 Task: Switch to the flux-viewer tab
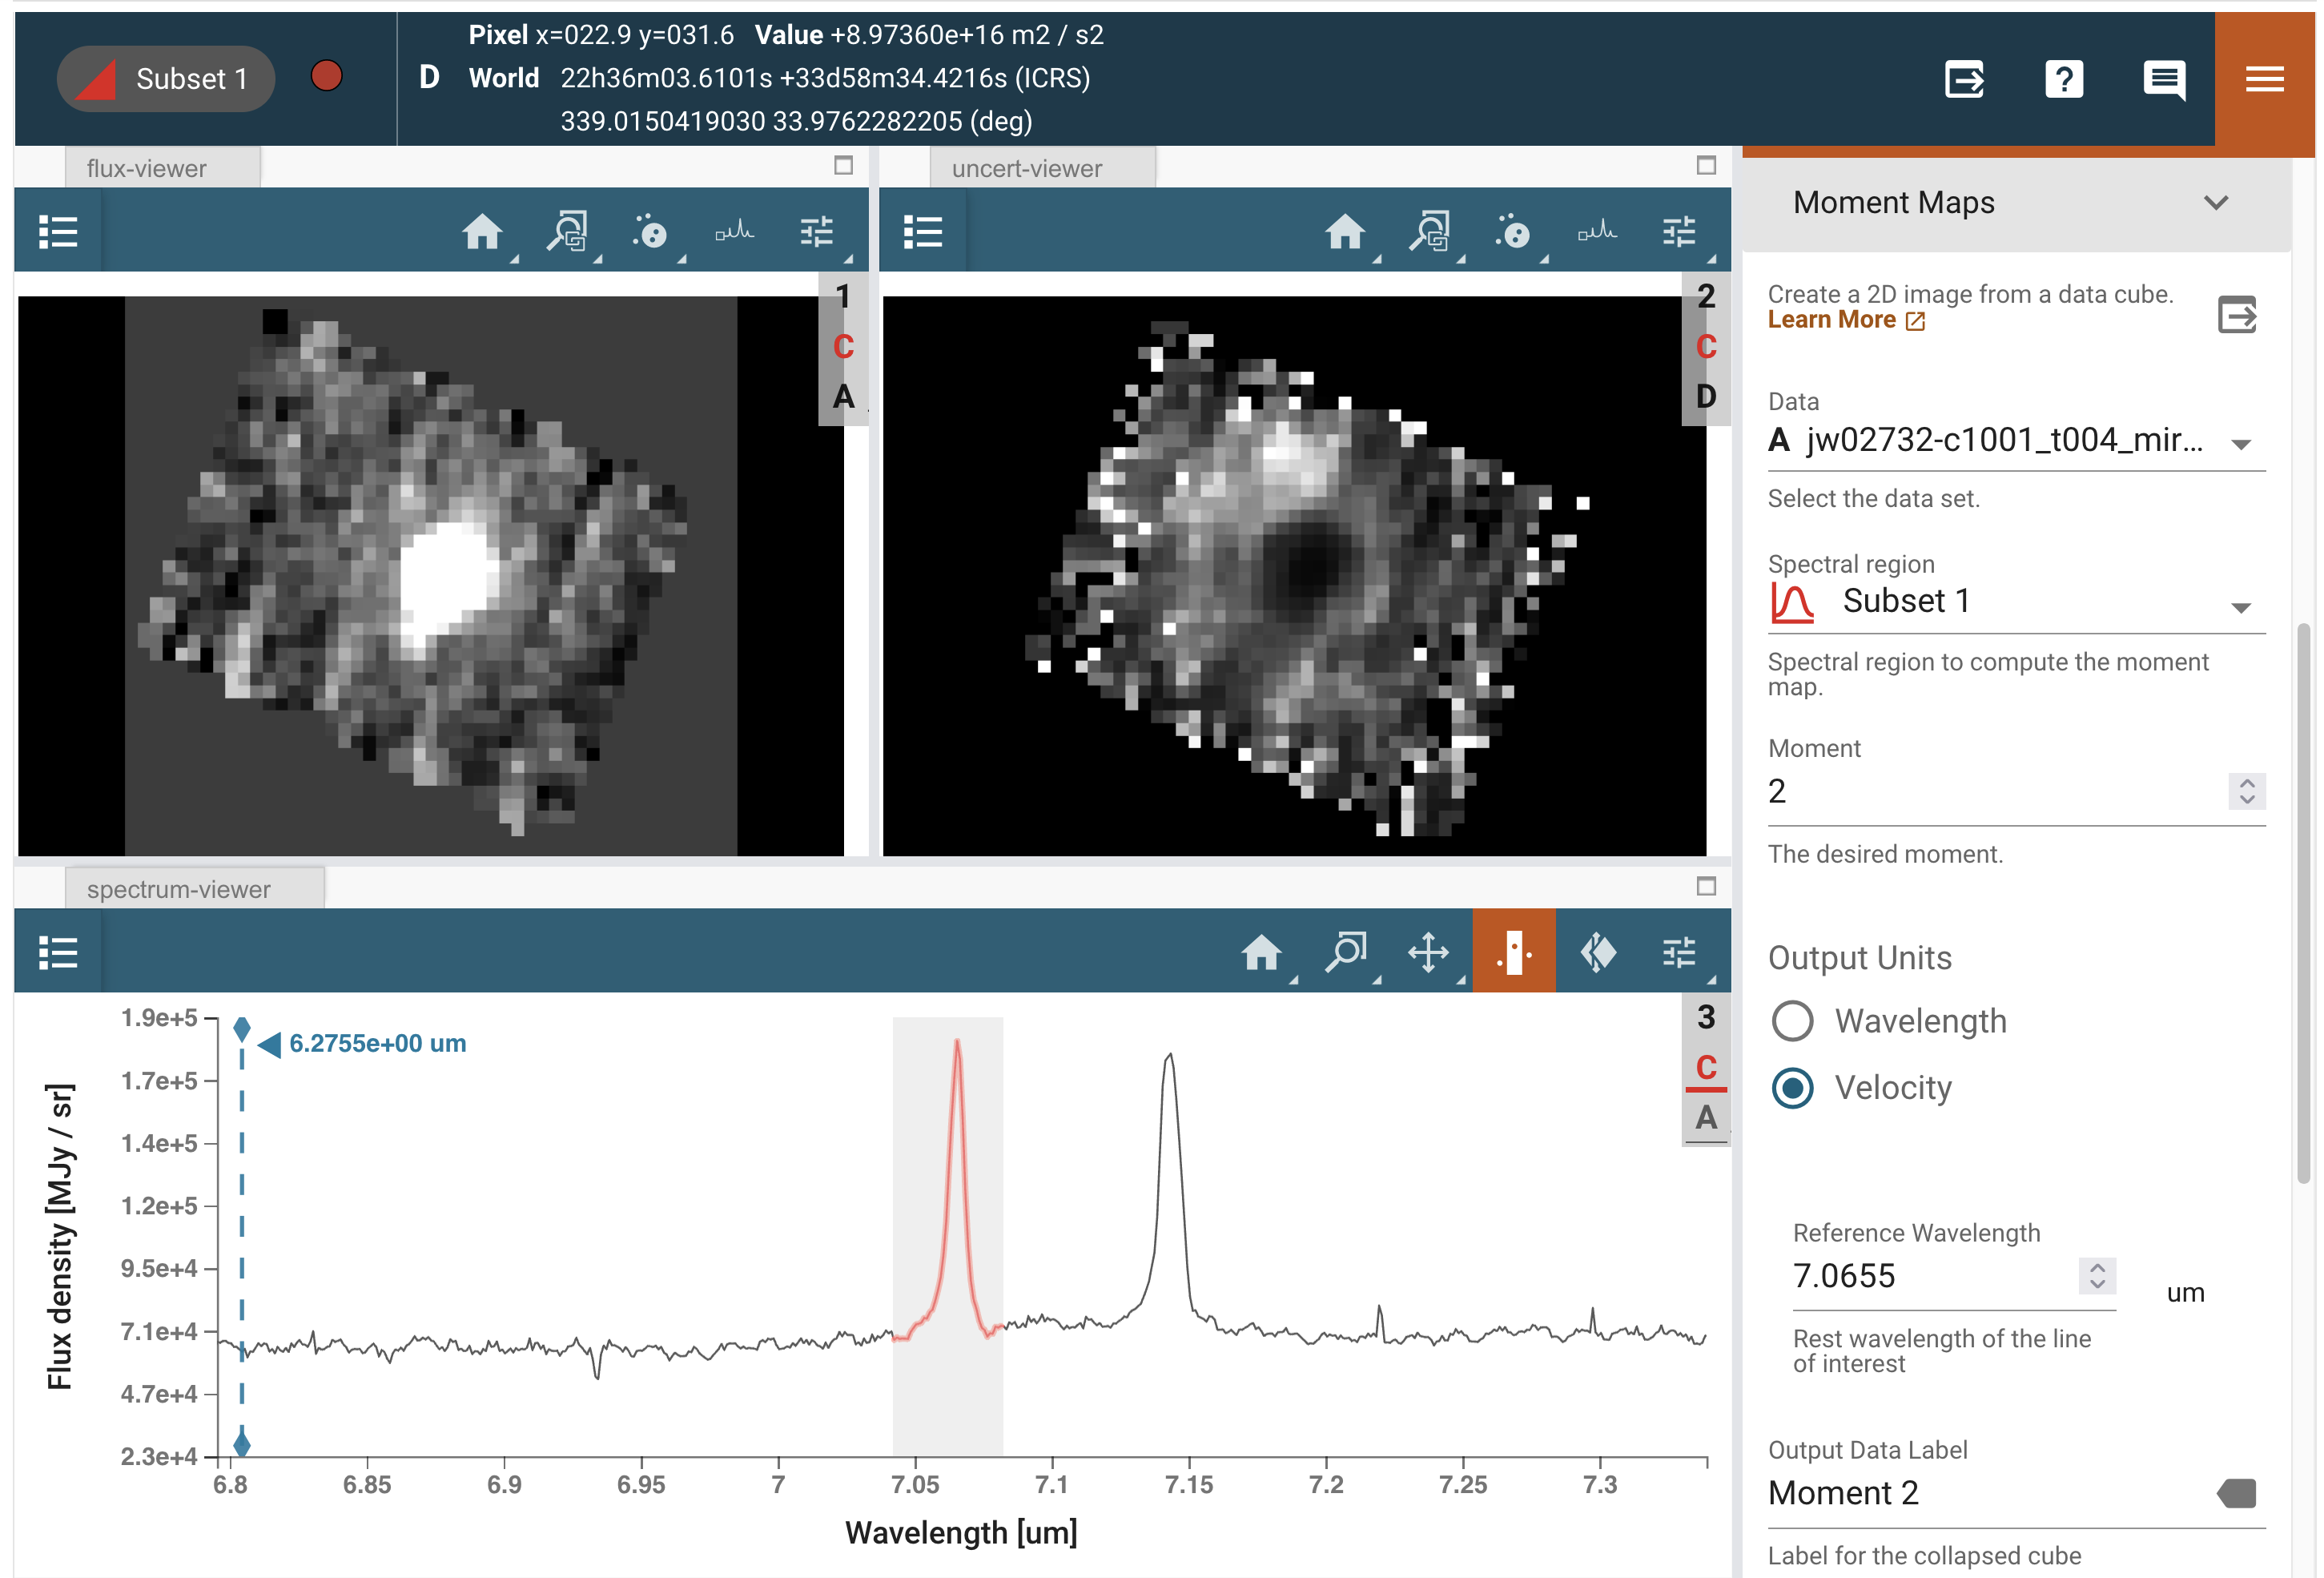click(x=147, y=168)
